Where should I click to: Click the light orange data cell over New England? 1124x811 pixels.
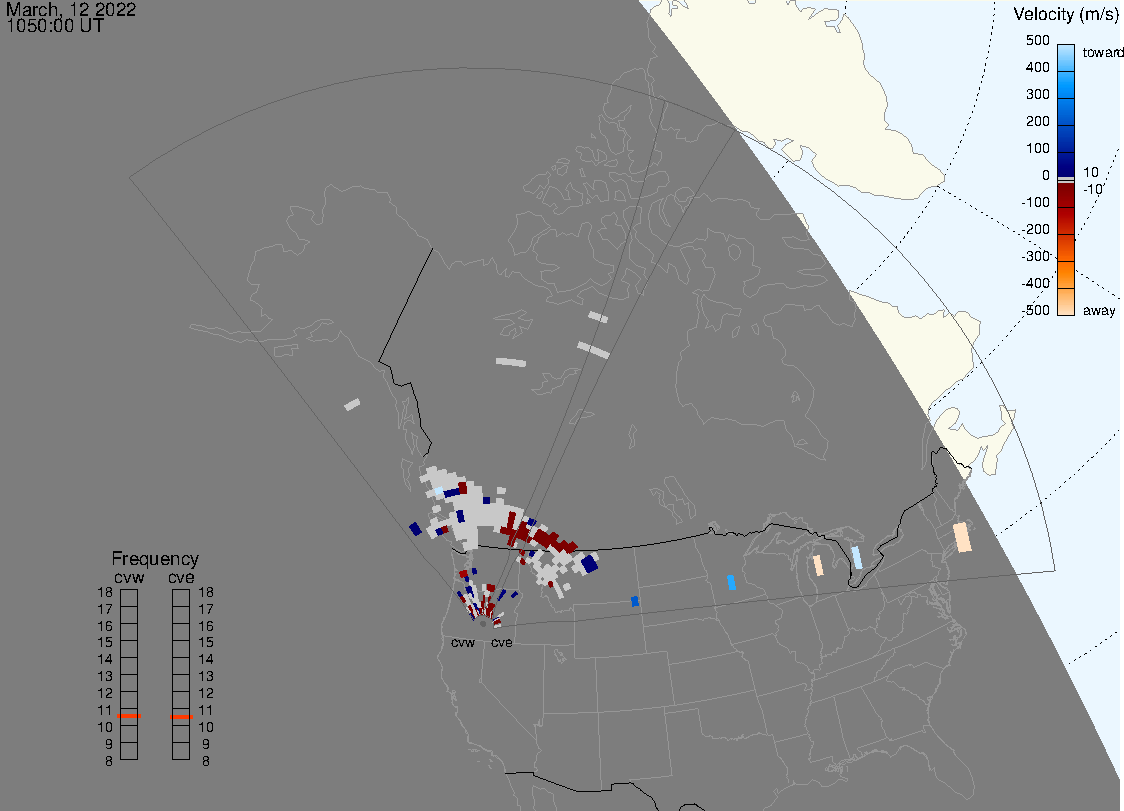click(962, 537)
